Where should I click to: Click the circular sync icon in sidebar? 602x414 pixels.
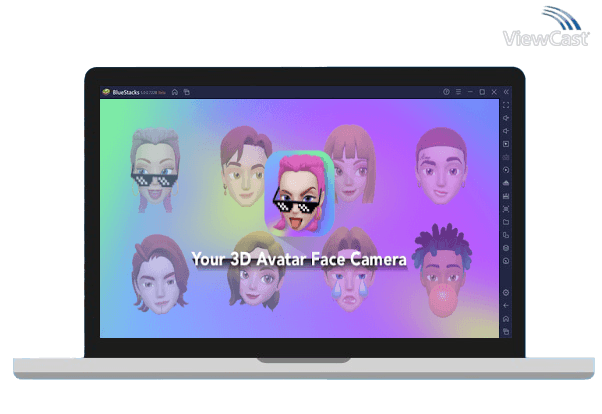pos(506,170)
